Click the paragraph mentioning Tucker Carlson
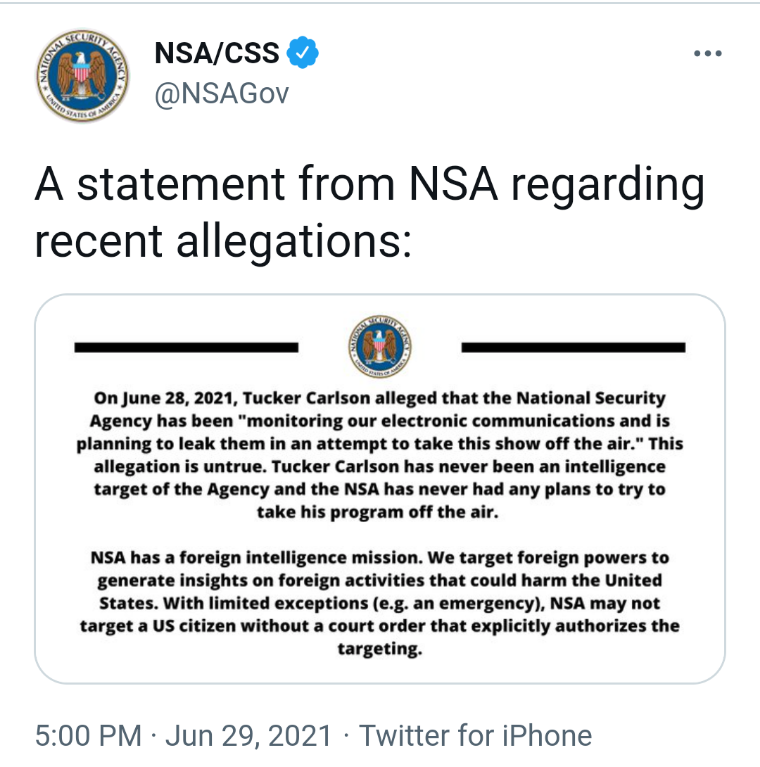 coord(380,455)
